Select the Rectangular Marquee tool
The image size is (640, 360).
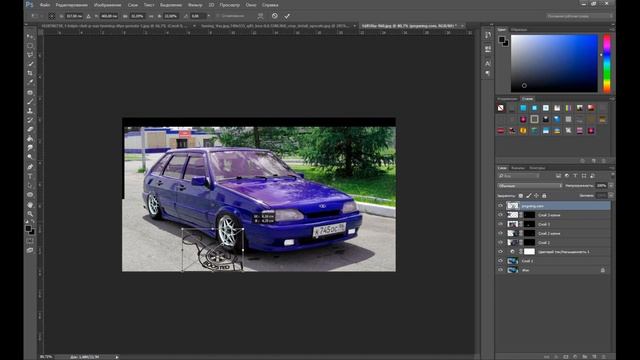[30, 46]
